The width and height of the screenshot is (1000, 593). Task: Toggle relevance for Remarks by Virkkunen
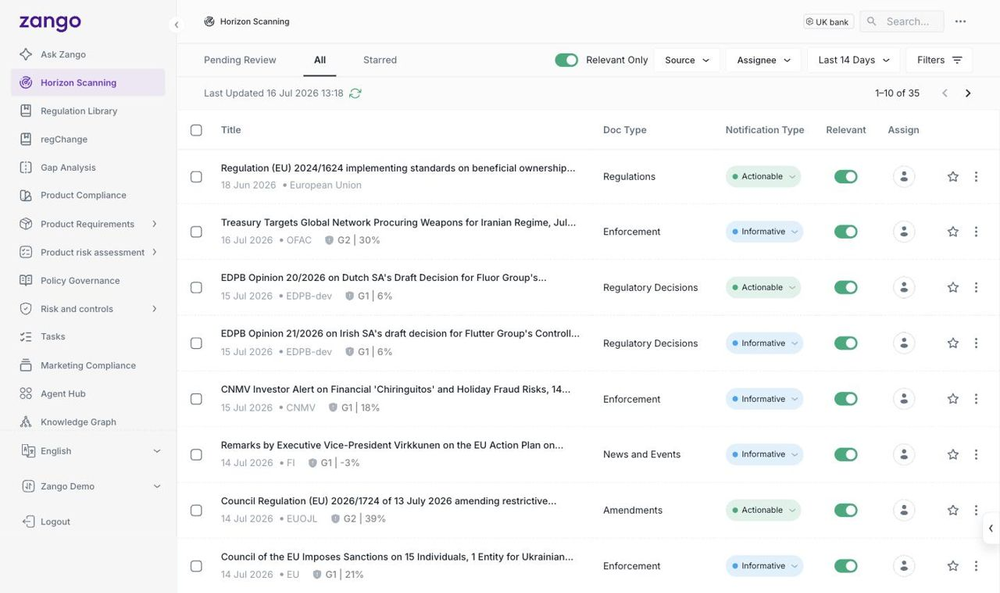point(846,454)
